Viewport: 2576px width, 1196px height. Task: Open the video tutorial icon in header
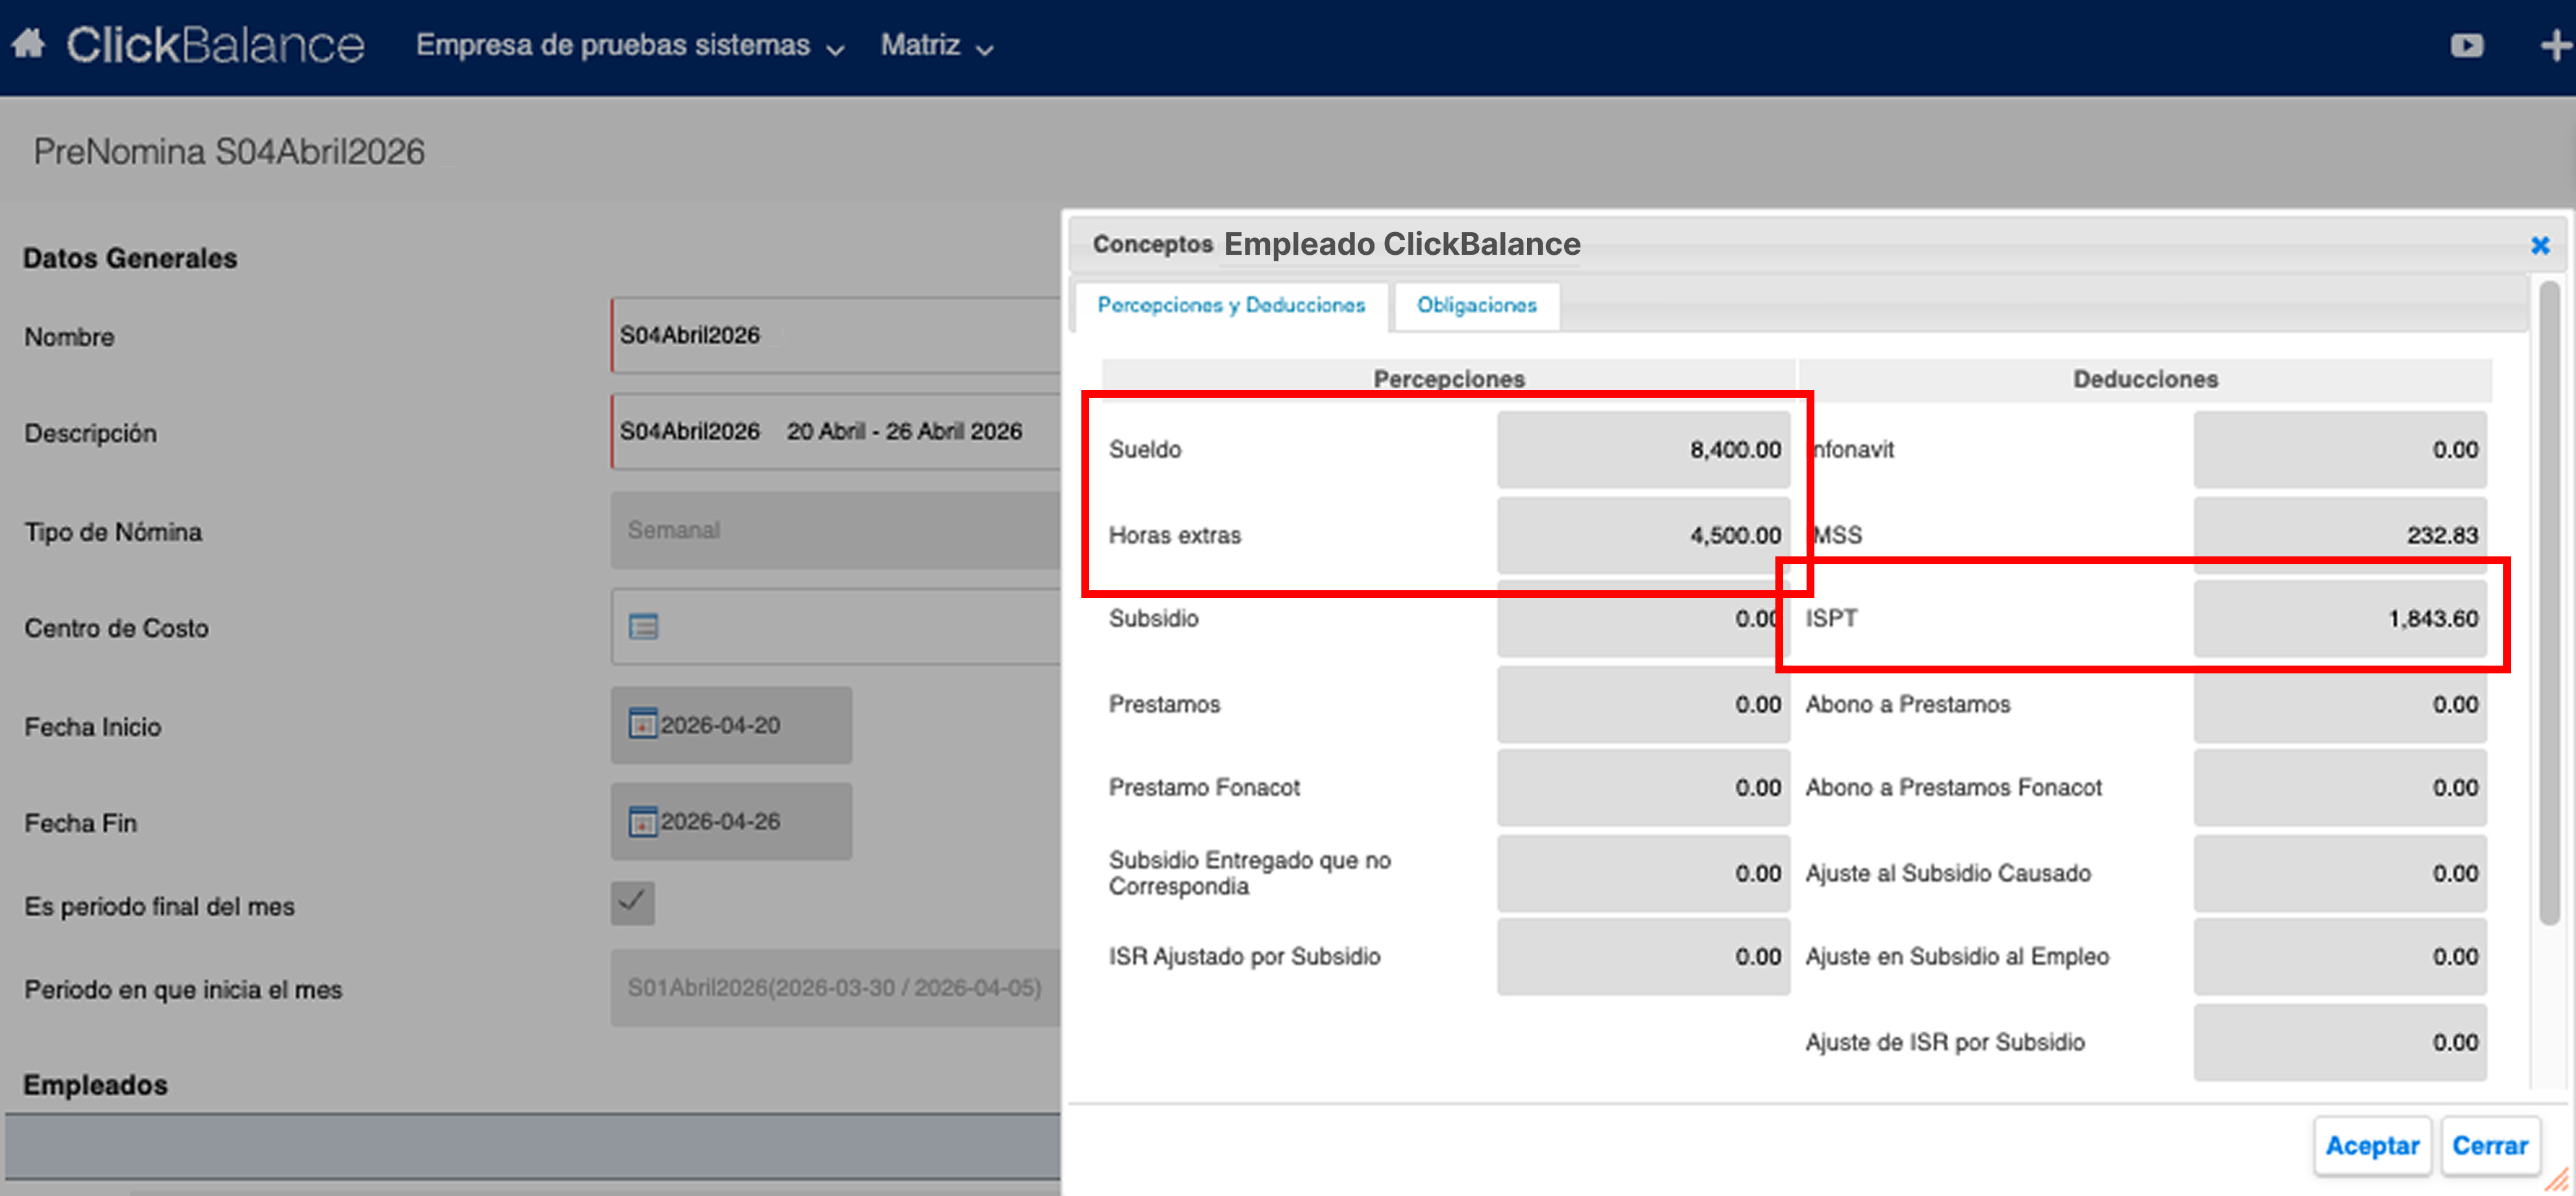pos(2466,46)
